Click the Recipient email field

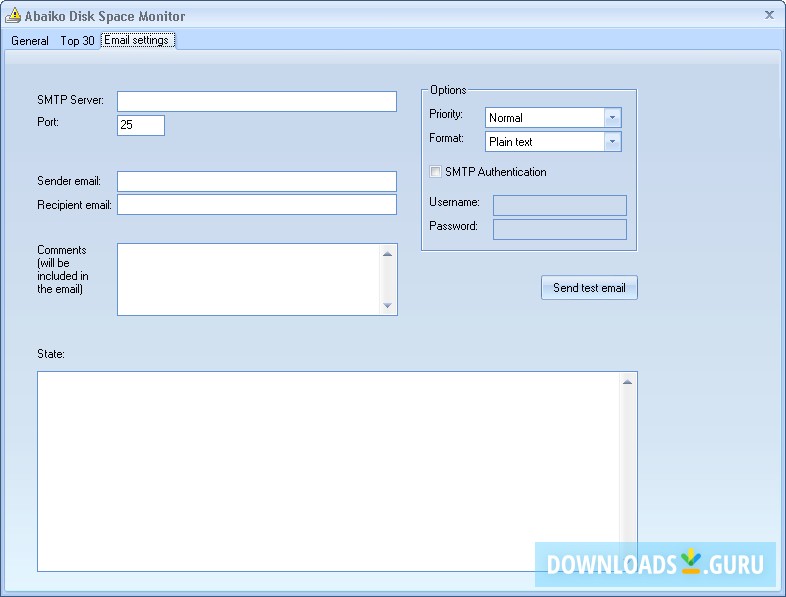point(257,205)
